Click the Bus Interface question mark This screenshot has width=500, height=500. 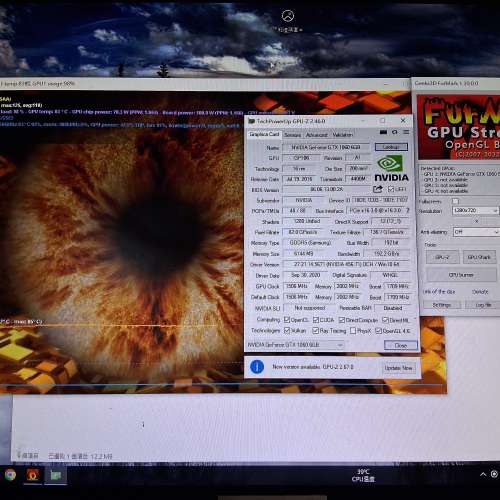pyautogui.click(x=408, y=210)
